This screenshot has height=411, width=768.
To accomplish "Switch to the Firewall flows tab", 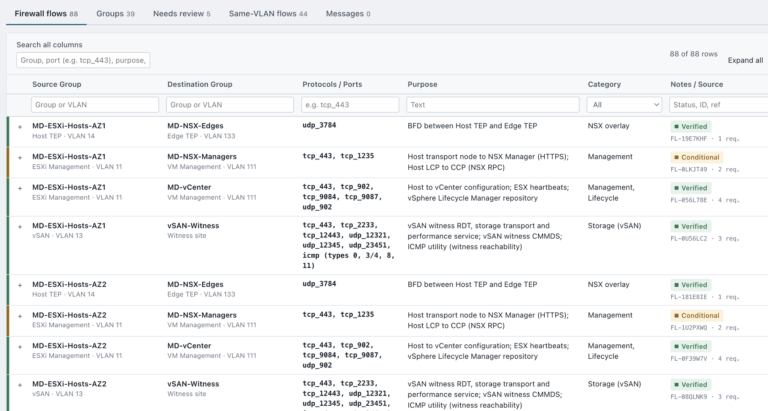I will (x=46, y=14).
